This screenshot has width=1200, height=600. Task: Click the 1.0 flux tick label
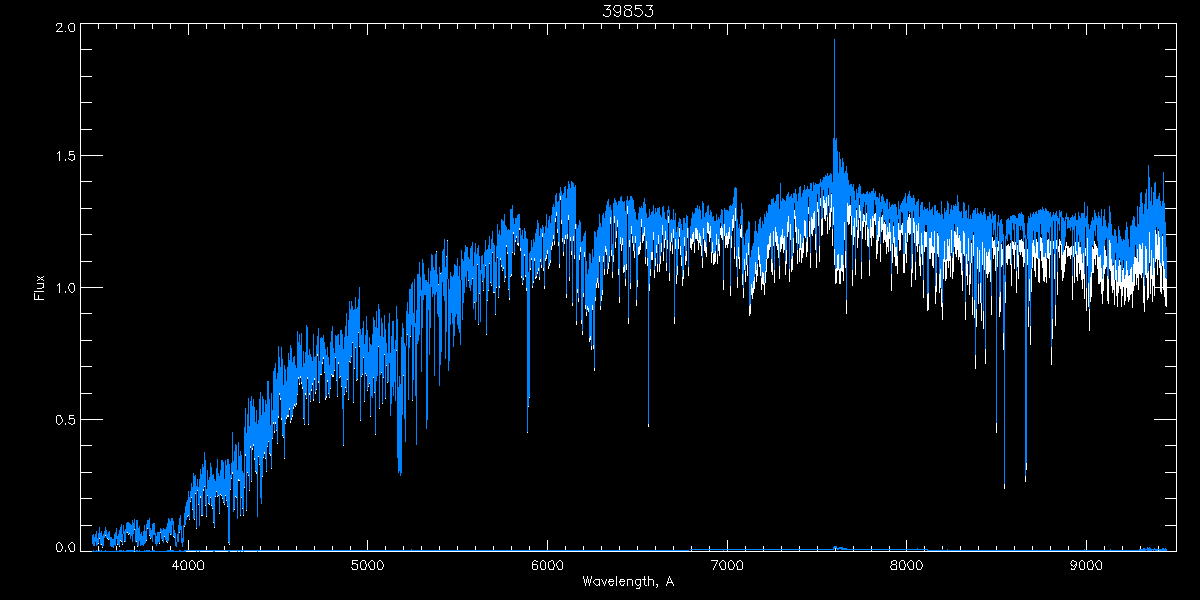tap(66, 288)
